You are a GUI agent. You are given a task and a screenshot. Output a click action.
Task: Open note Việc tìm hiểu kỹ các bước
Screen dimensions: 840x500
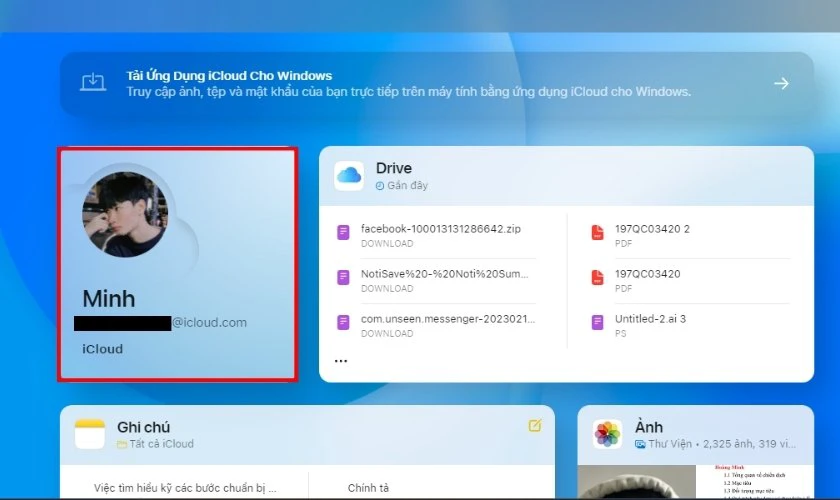tap(185, 488)
